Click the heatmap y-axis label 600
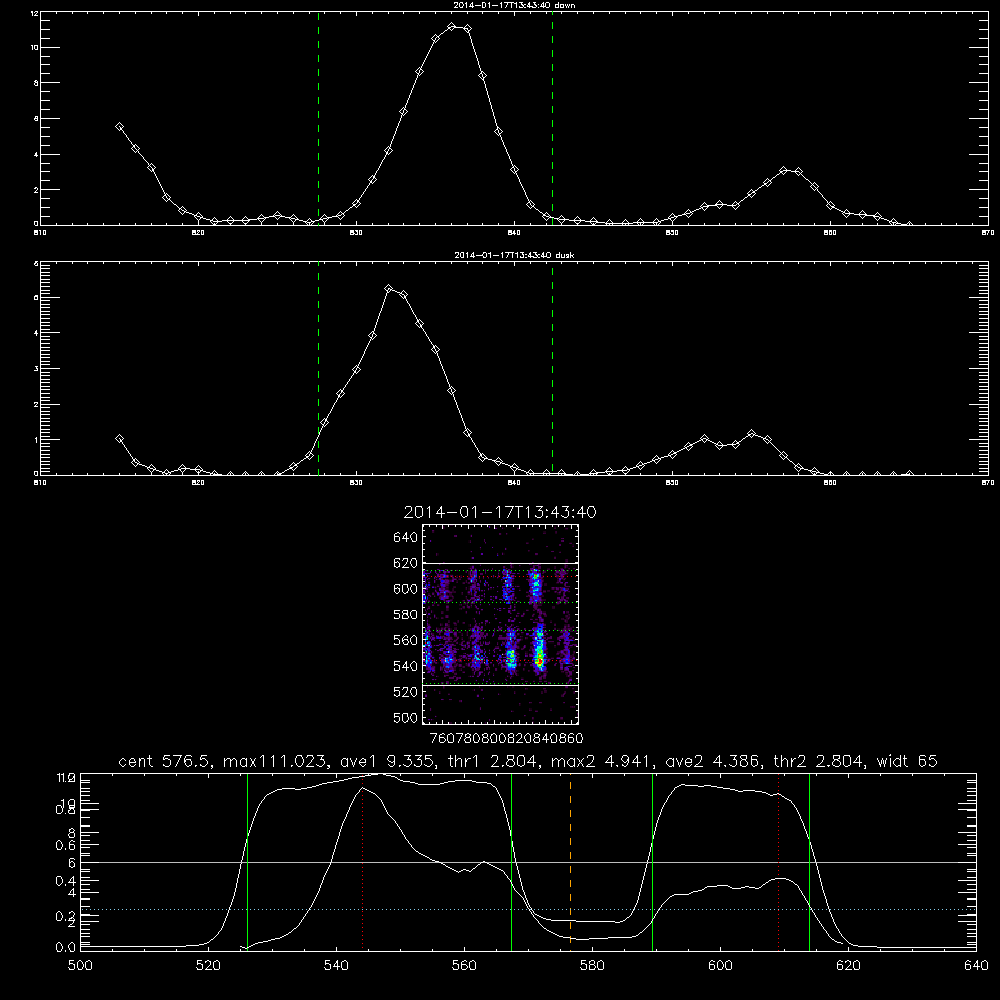Screen dimensions: 1000x1000 point(406,589)
